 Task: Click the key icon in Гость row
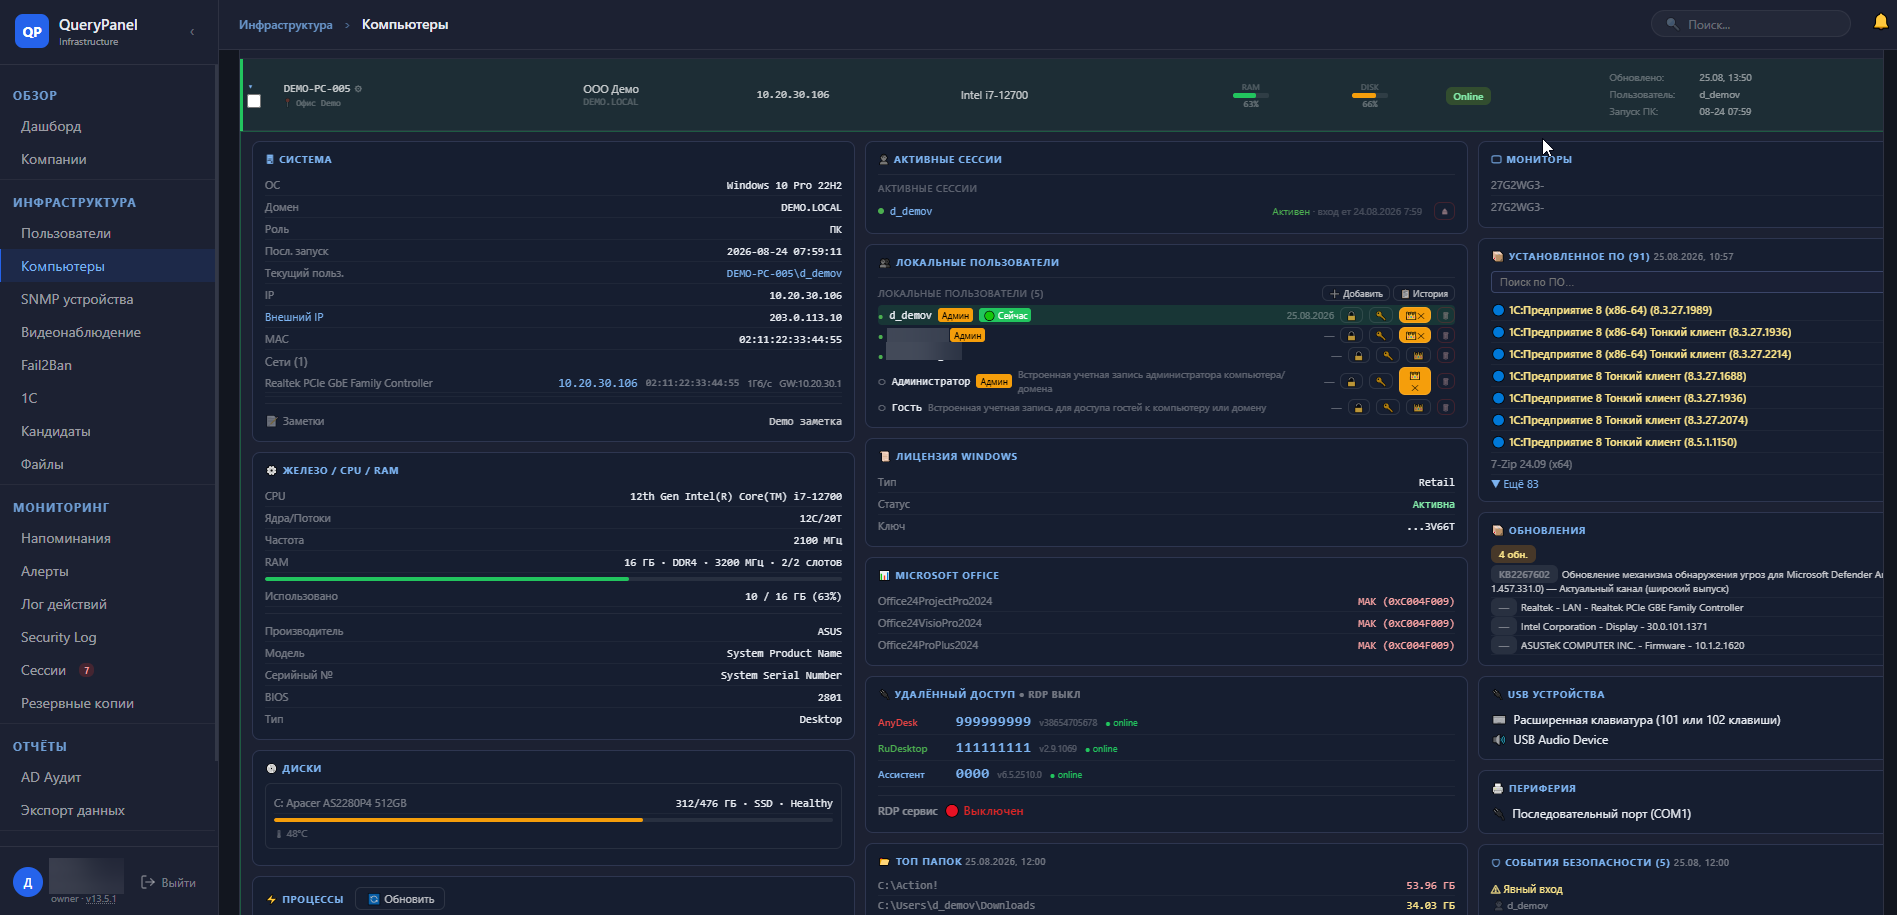click(x=1387, y=408)
